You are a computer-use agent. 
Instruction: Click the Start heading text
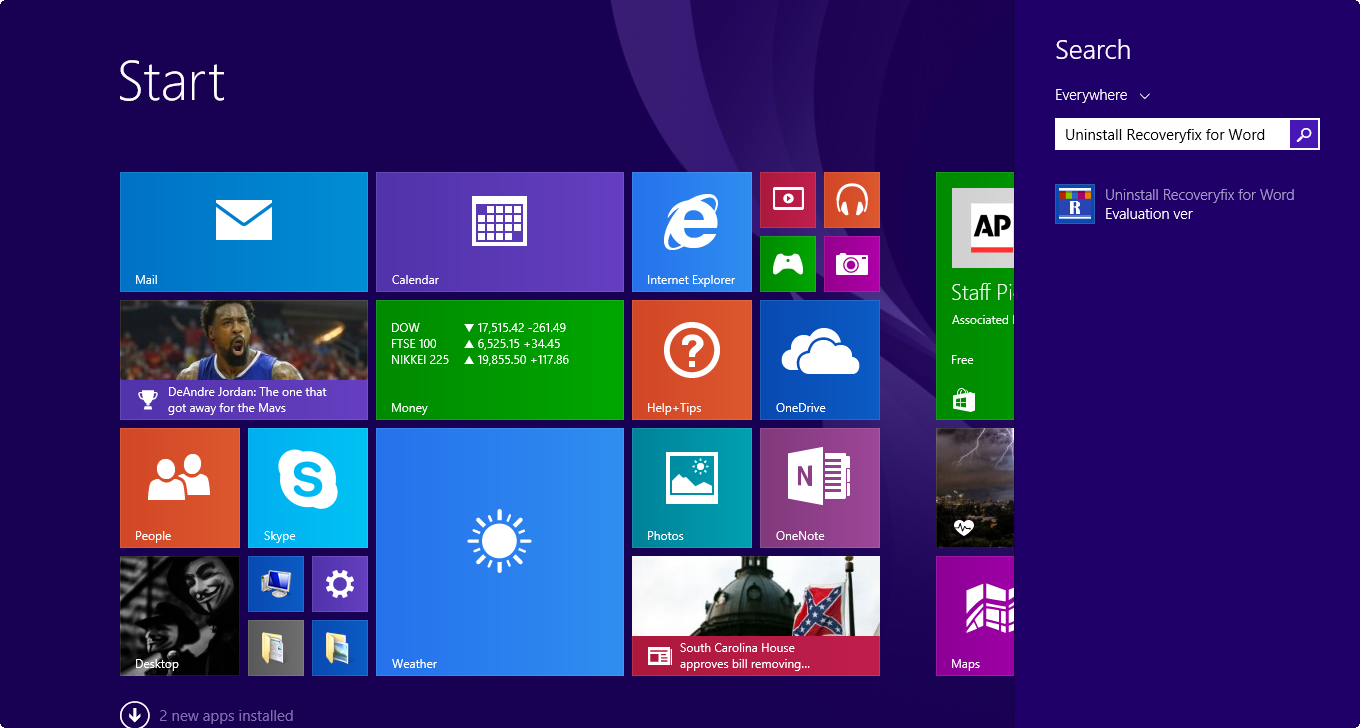click(172, 81)
